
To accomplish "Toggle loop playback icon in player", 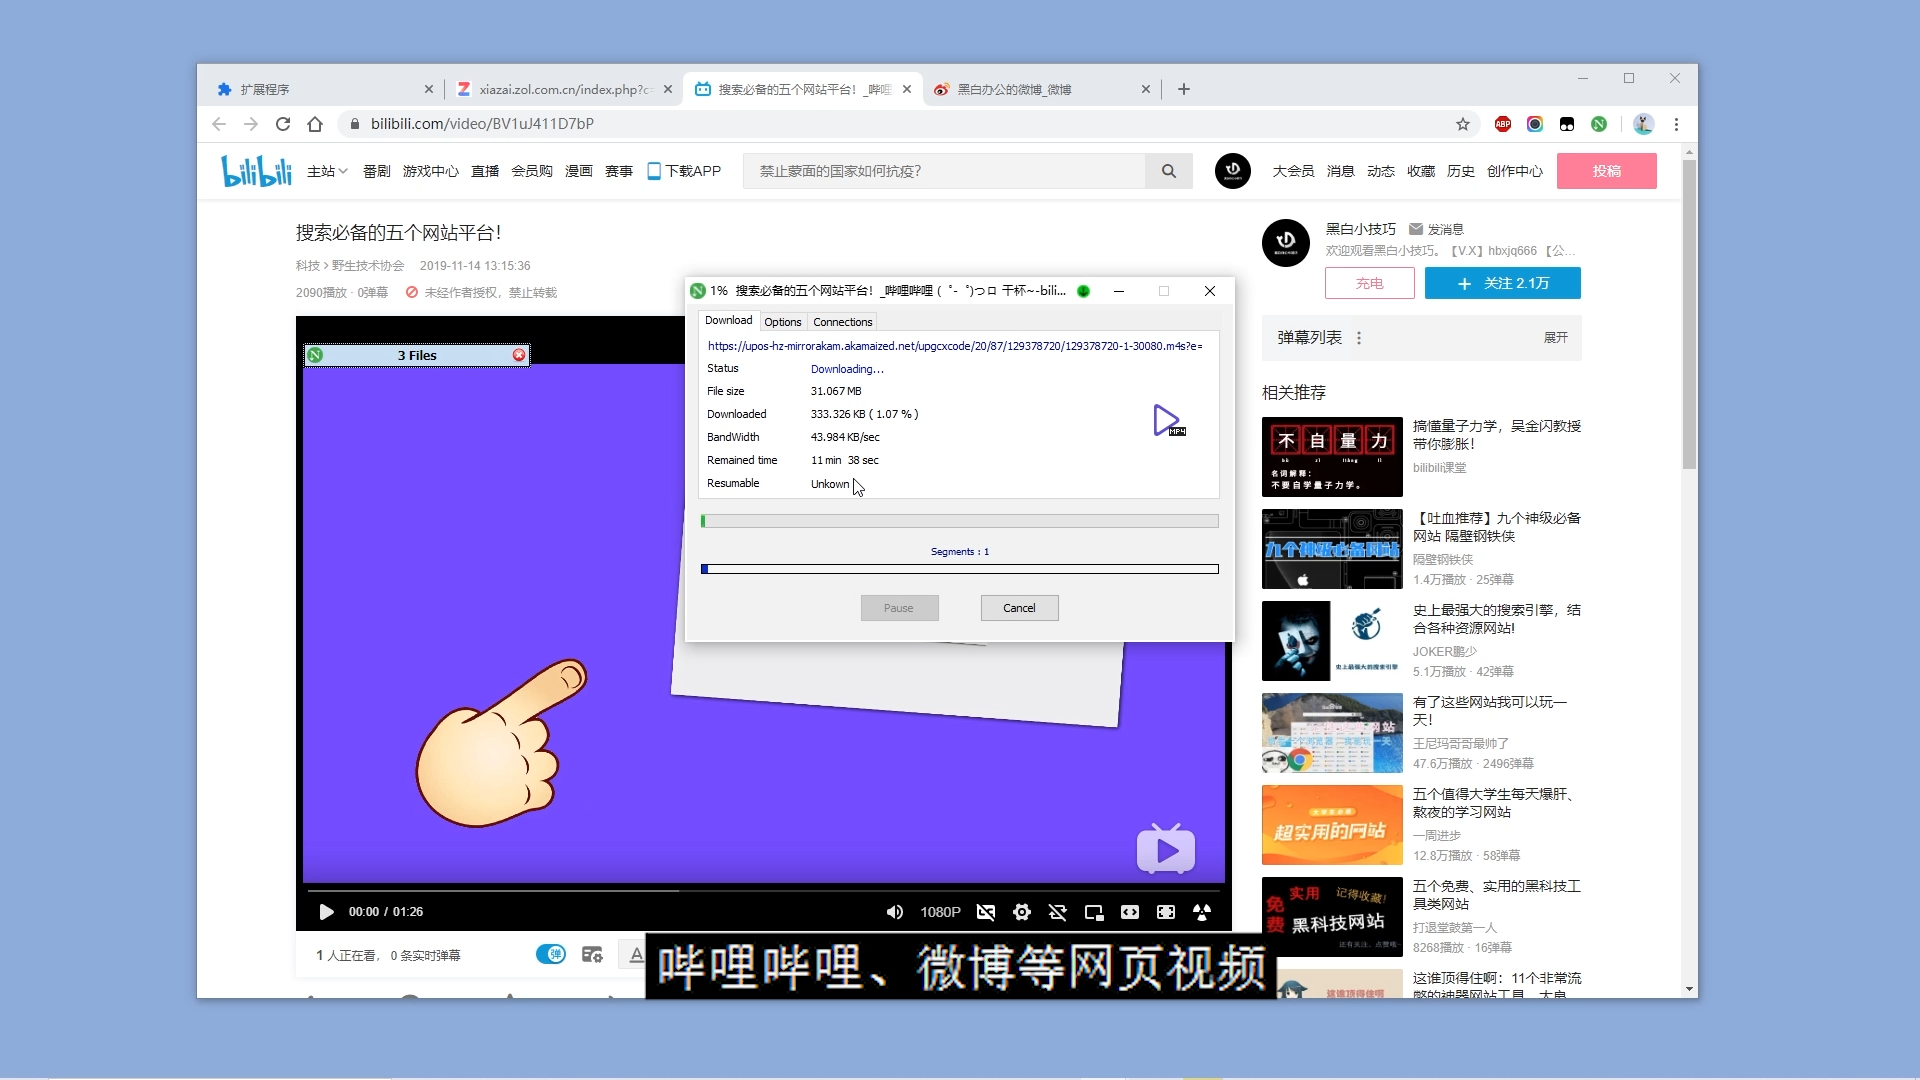I will tap(1057, 912).
